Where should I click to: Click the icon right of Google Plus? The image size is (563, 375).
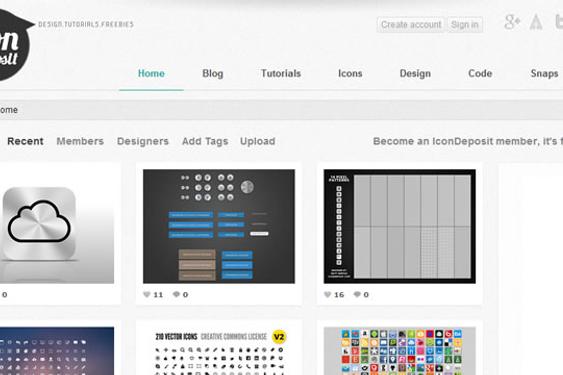pyautogui.click(x=536, y=22)
